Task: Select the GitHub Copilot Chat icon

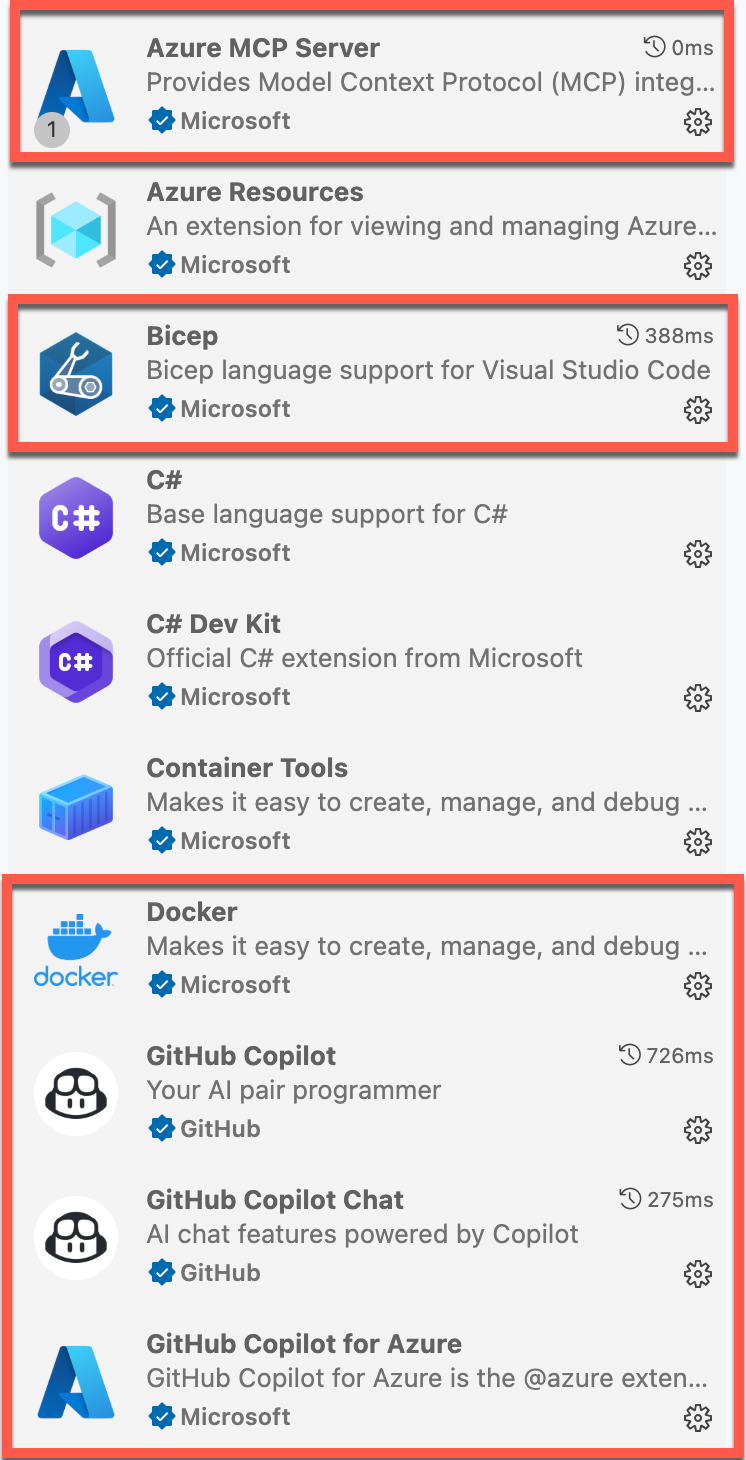Action: point(75,1238)
